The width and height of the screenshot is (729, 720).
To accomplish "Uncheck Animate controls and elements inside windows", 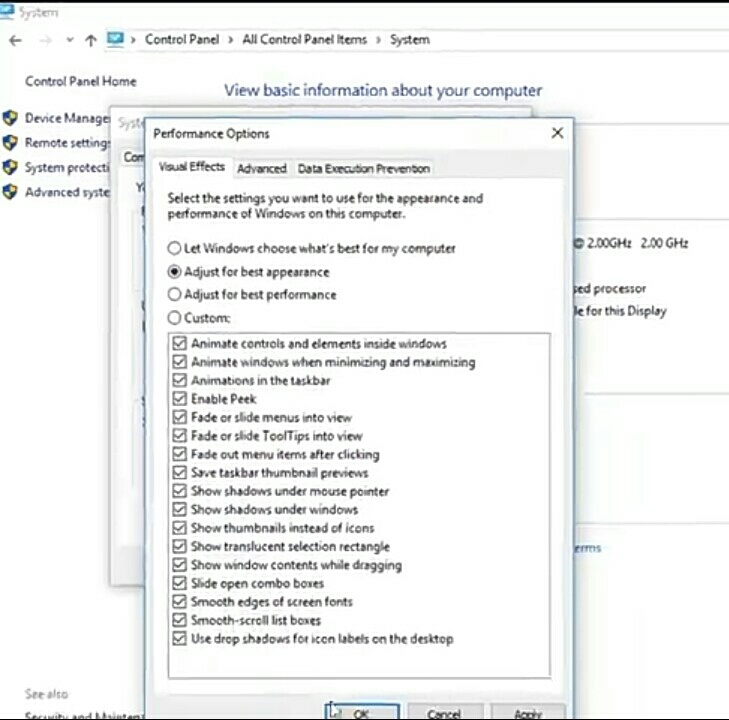I will click(x=179, y=343).
